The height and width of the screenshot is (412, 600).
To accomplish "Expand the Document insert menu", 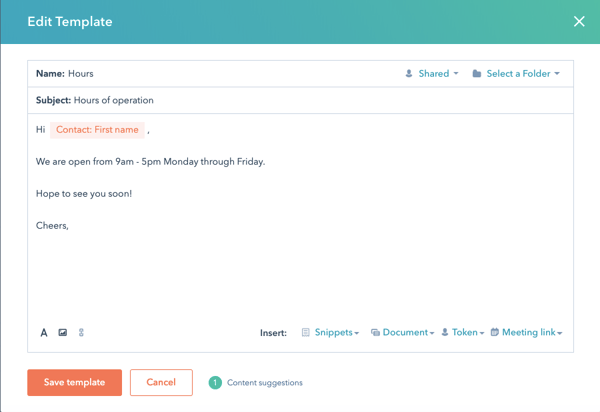I will coord(403,332).
